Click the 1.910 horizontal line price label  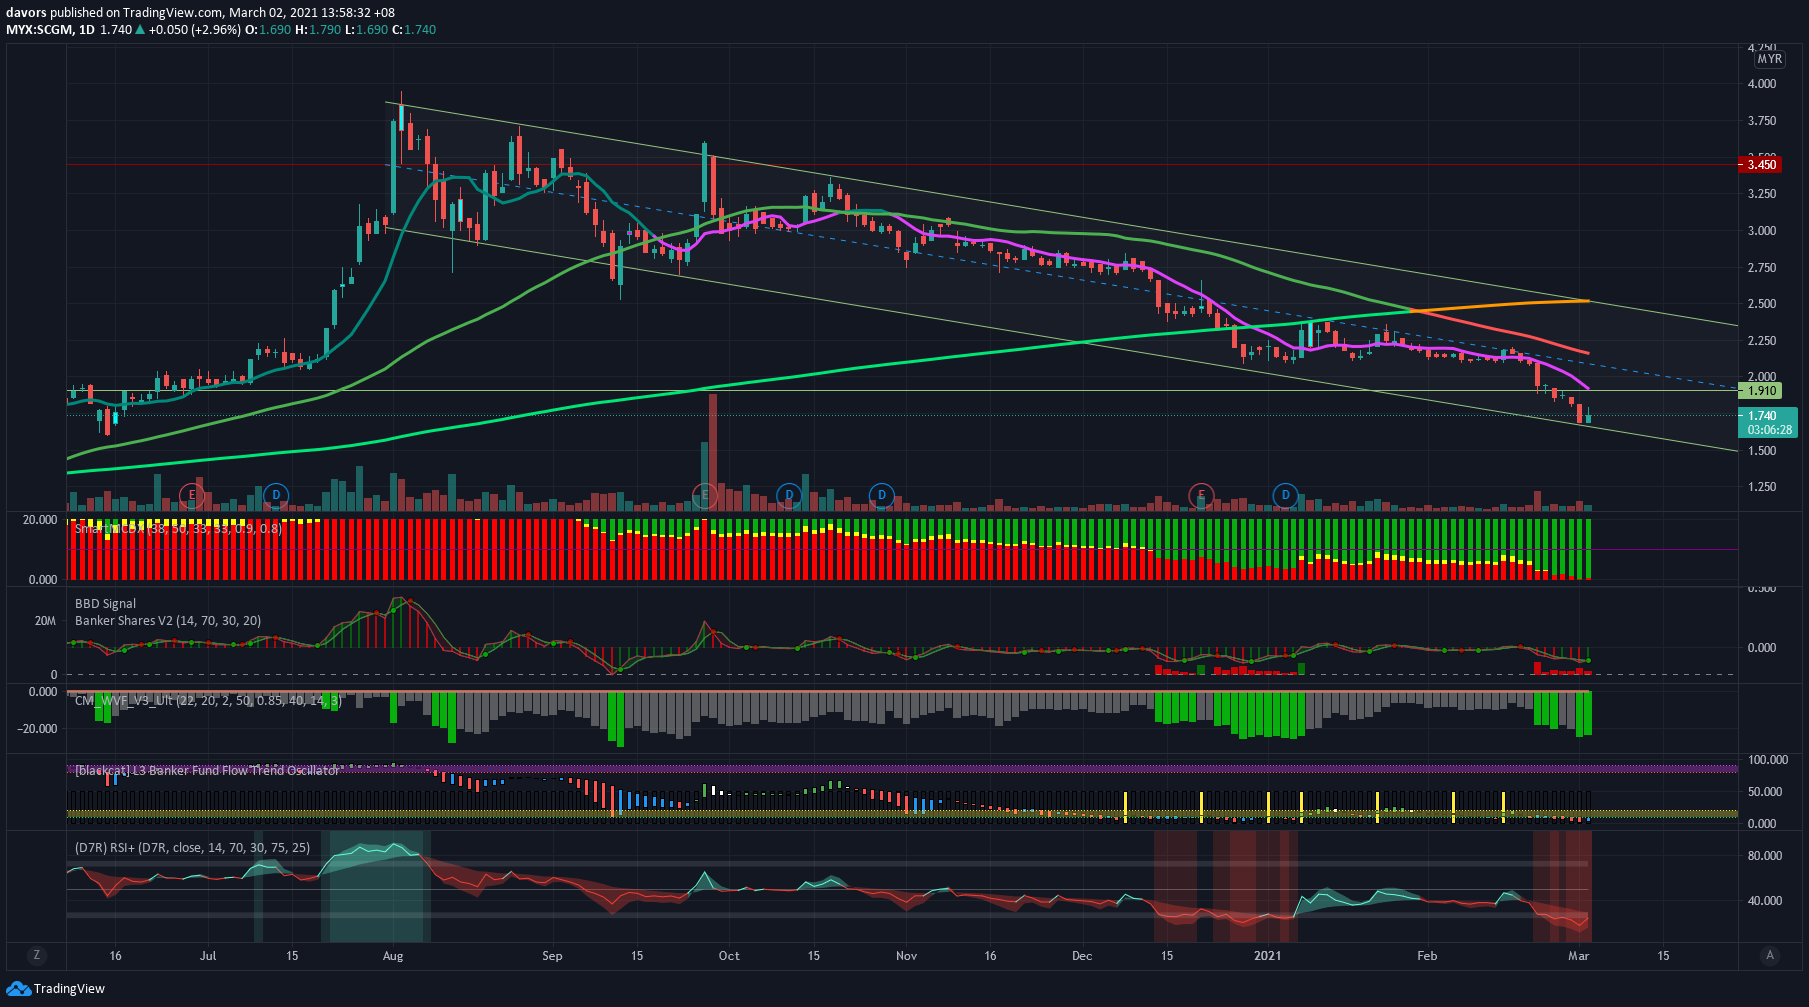pyautogui.click(x=1762, y=391)
